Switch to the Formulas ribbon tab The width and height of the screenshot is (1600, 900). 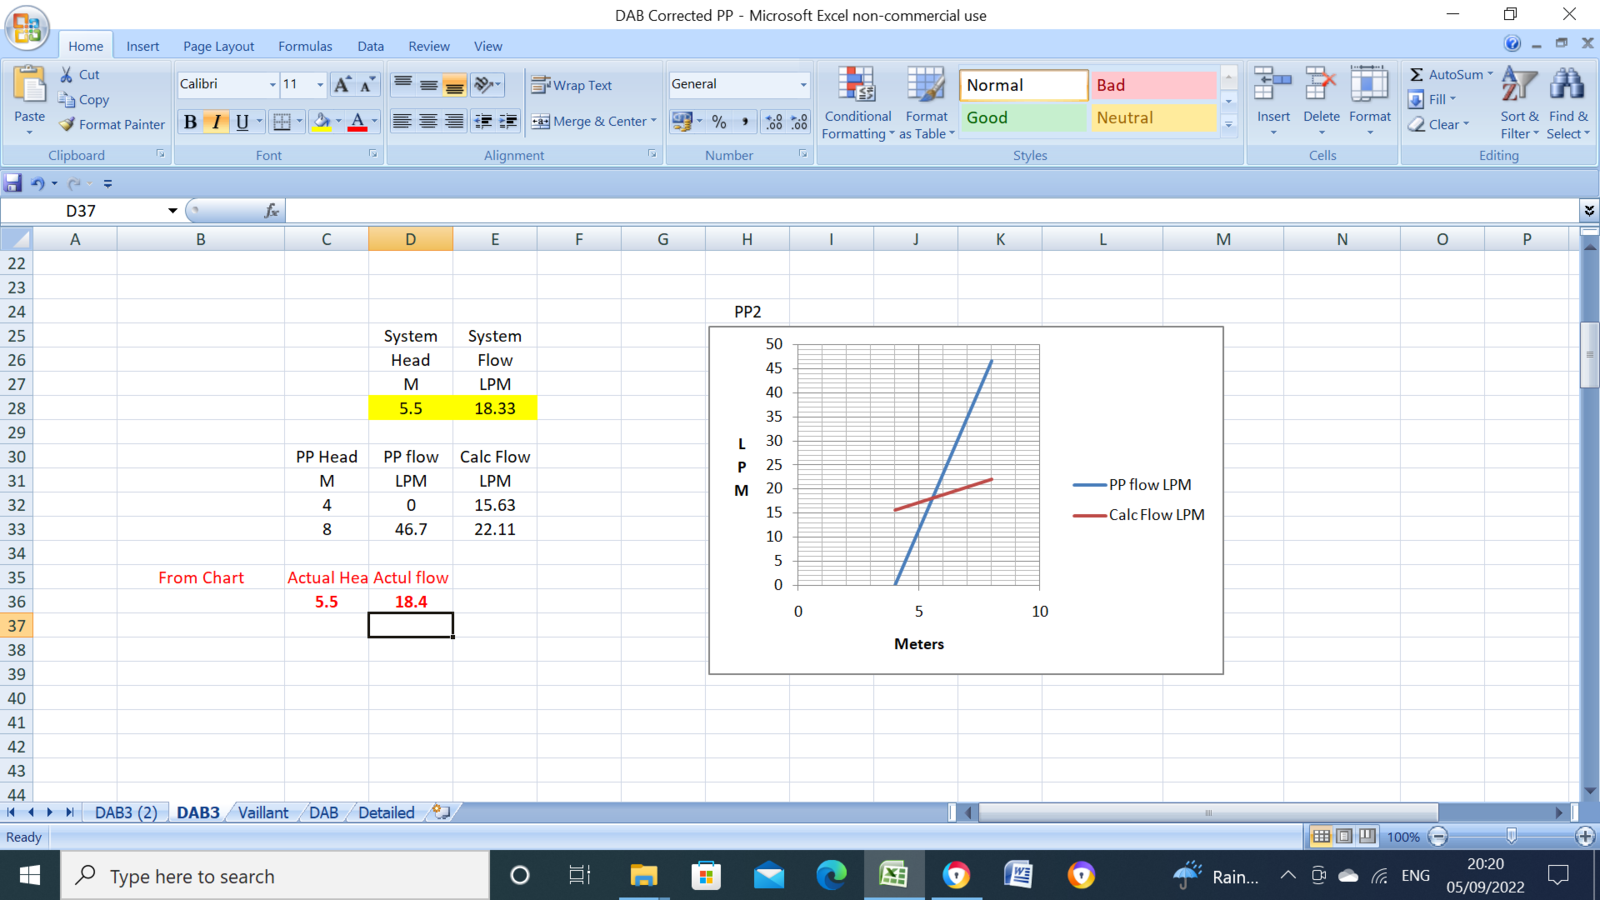coord(305,46)
